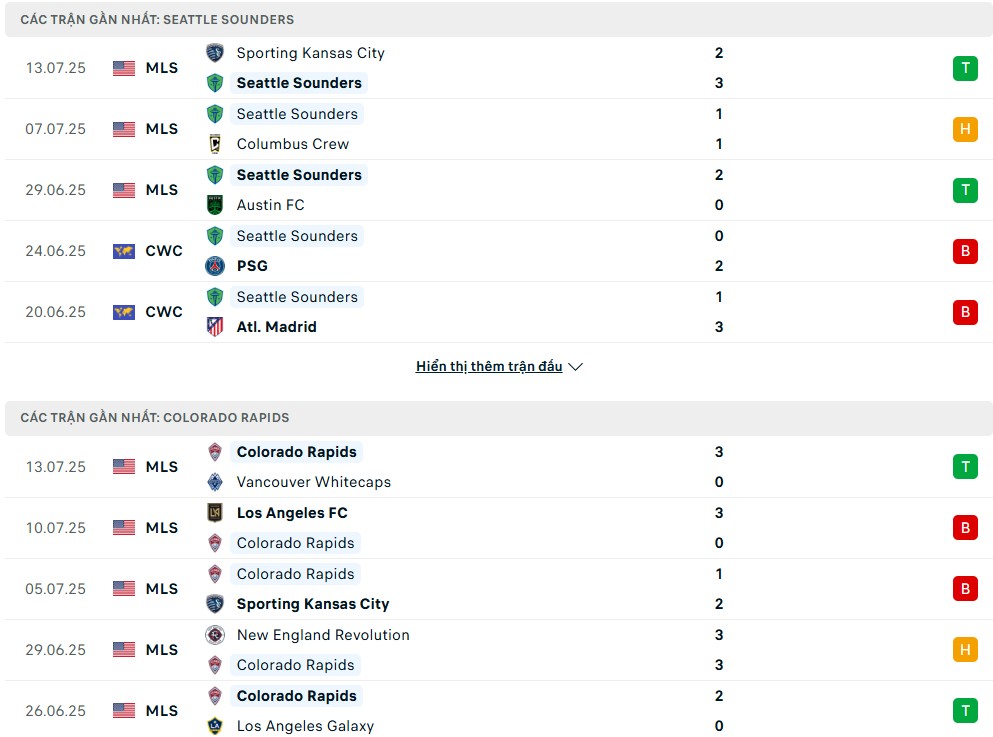Select the red B badge for the PSG match
993x737 pixels.
coord(965,251)
